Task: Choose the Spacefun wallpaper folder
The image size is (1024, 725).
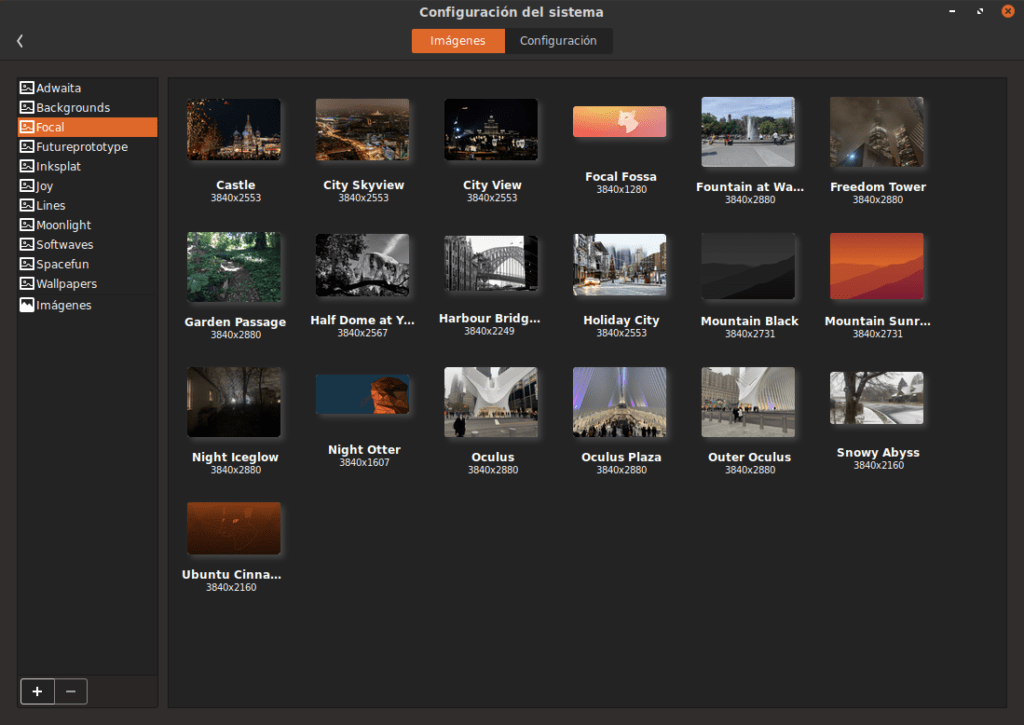Action: 64,264
